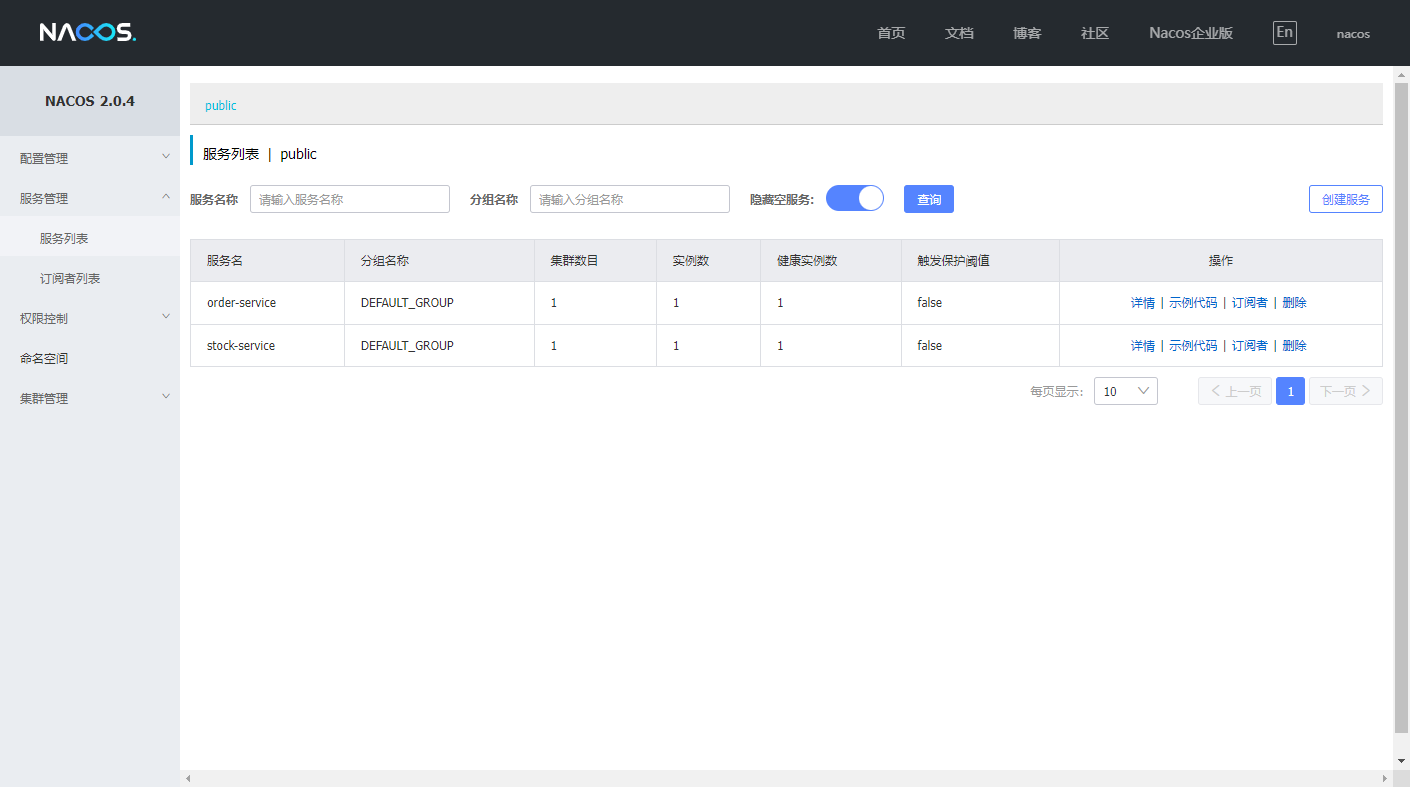Click the 查询 search button
The width and height of the screenshot is (1410, 787).
[928, 199]
